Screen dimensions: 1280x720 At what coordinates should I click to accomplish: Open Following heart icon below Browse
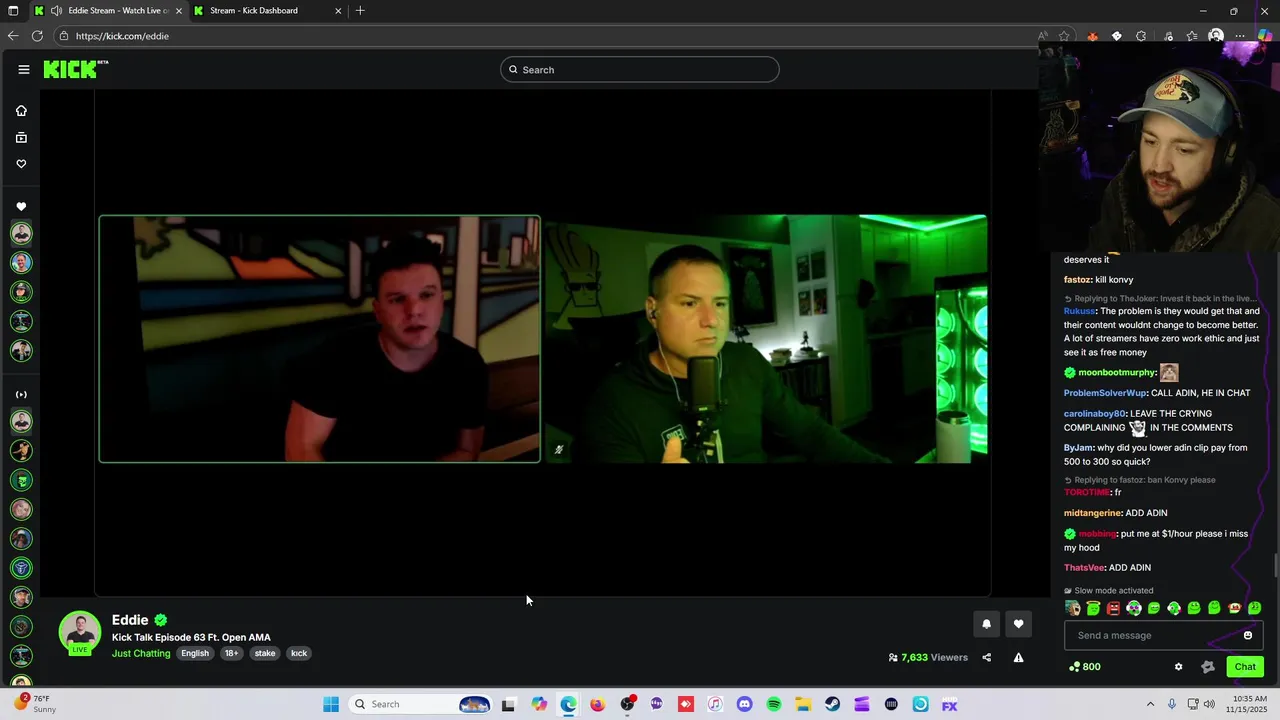coord(21,163)
